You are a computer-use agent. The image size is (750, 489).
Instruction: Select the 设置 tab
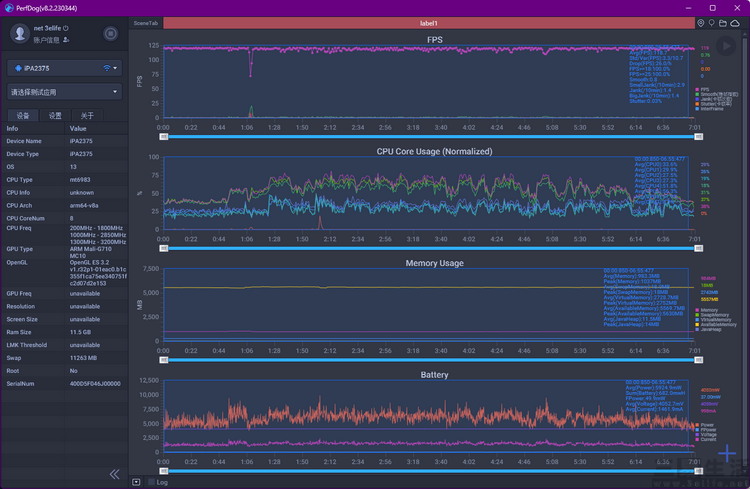click(x=55, y=115)
